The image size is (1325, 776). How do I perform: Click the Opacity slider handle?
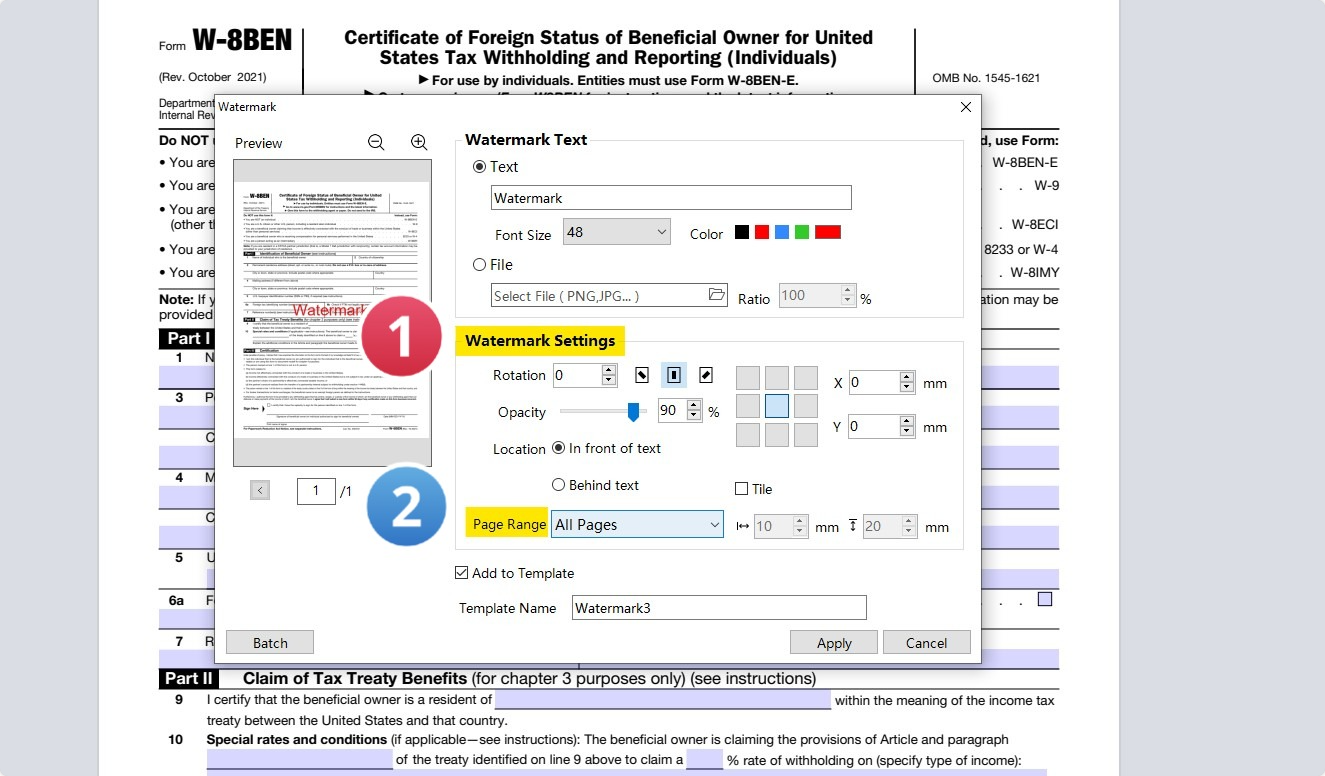pyautogui.click(x=633, y=412)
